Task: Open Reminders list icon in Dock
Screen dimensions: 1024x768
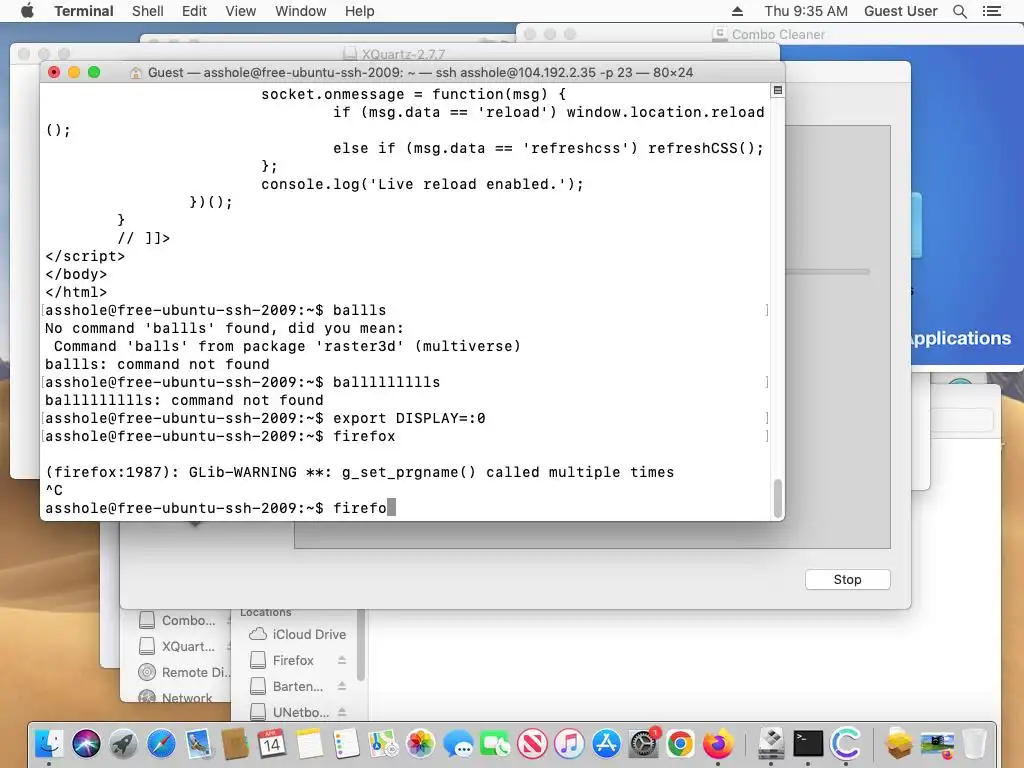Action: tap(346, 743)
